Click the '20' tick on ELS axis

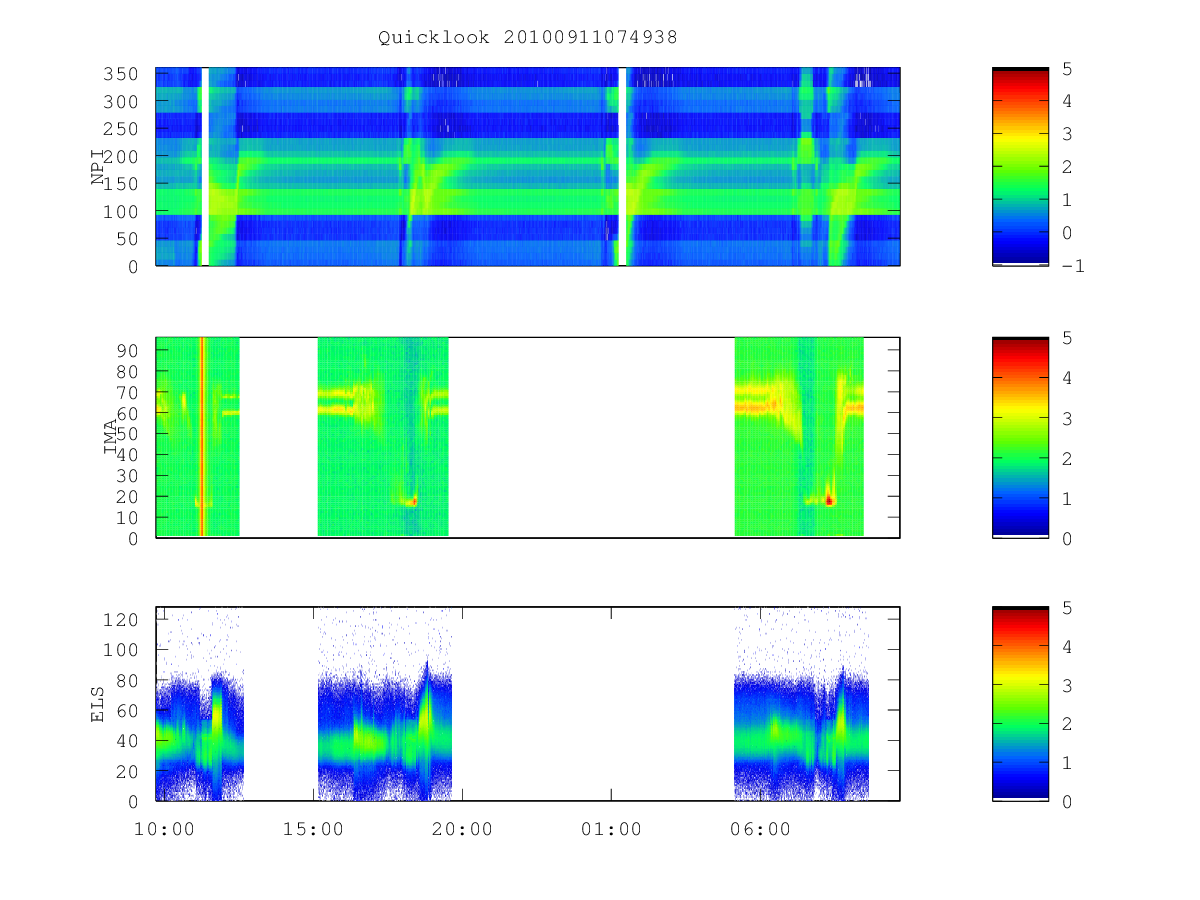[x=126, y=771]
